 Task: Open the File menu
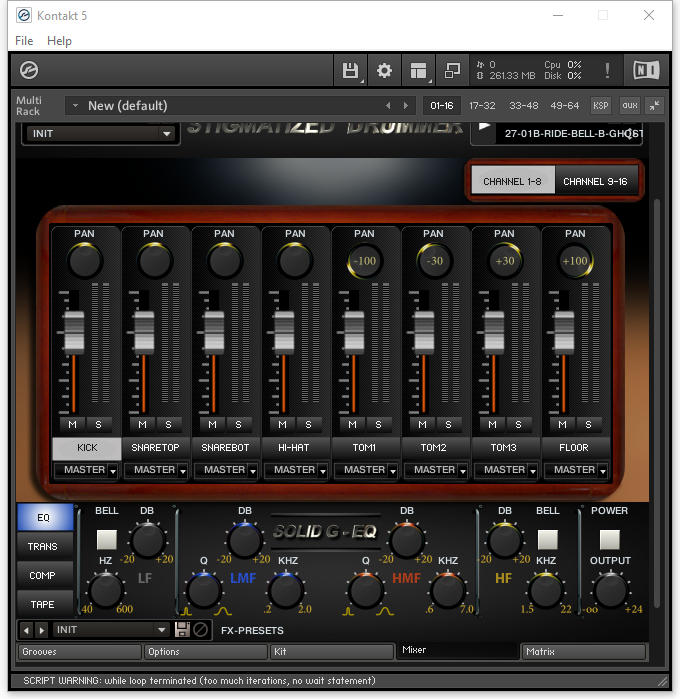tap(24, 41)
